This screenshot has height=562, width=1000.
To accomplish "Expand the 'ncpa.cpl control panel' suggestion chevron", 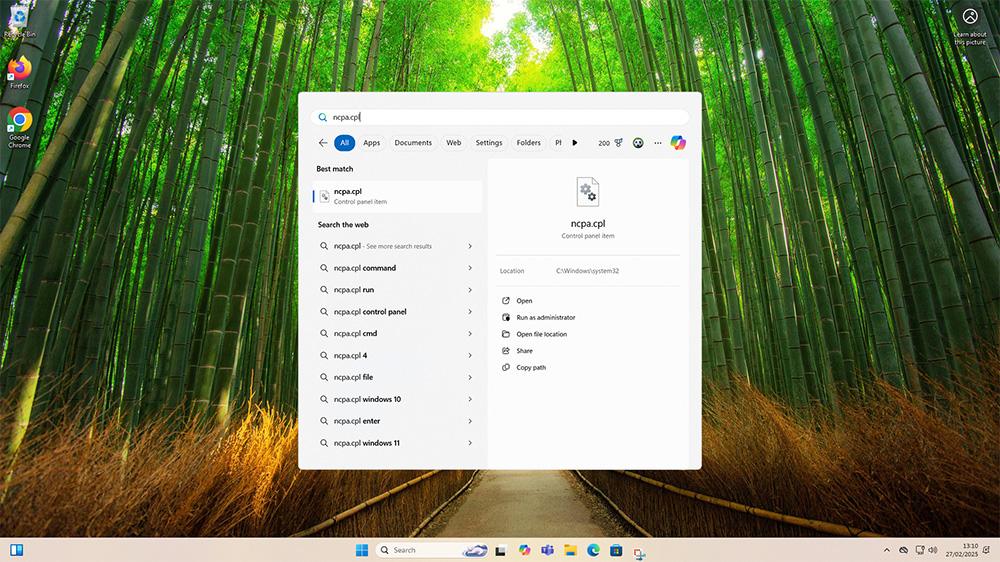I will (470, 312).
